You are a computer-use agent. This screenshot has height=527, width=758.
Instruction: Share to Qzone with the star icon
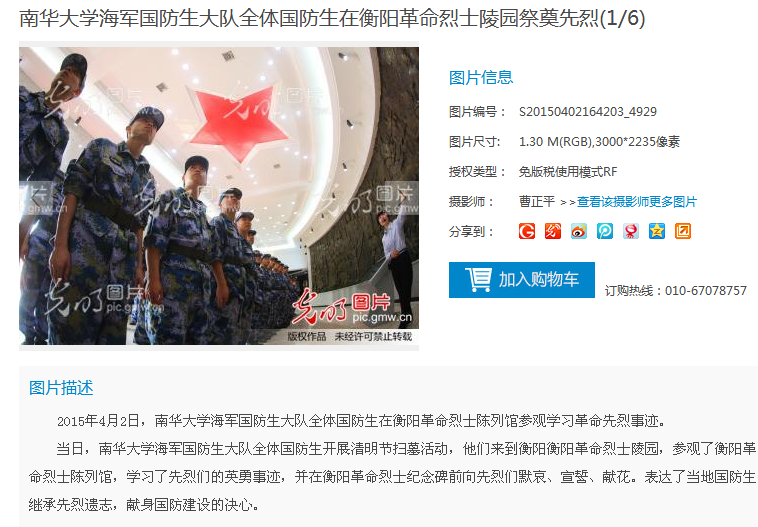(x=656, y=231)
